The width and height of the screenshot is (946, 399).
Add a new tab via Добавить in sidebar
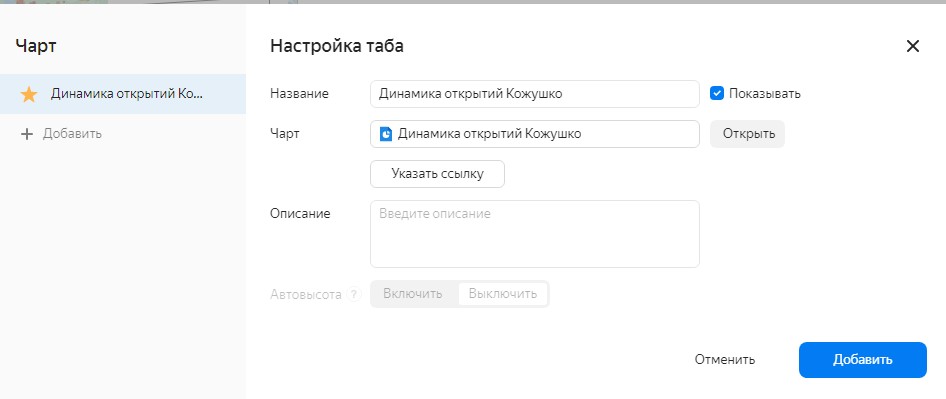[61, 134]
